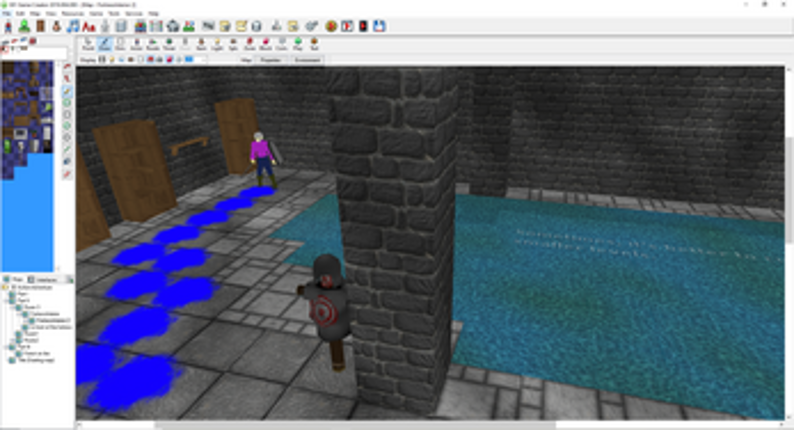This screenshot has height=430, width=794.
Task: Select the Zone tool in map toolbar
Action: pos(249,45)
